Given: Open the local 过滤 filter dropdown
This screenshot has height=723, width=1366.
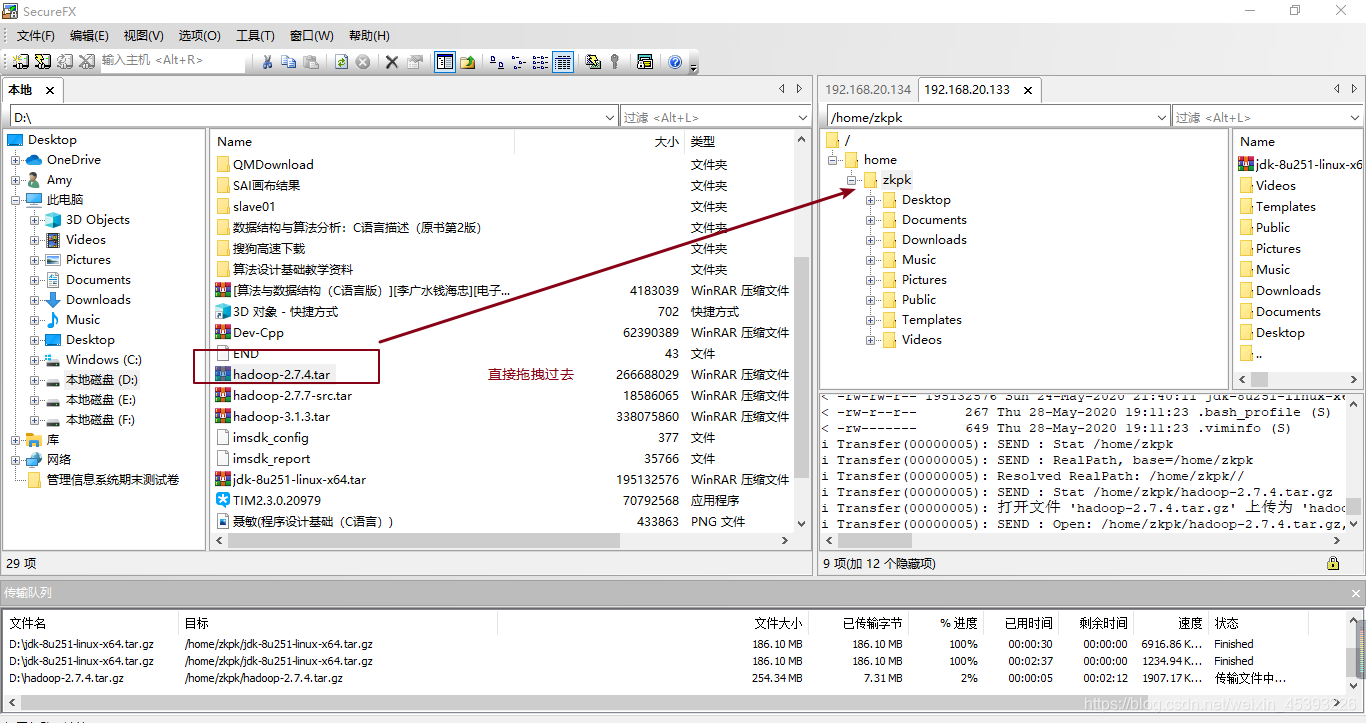Looking at the screenshot, I should (x=802, y=117).
